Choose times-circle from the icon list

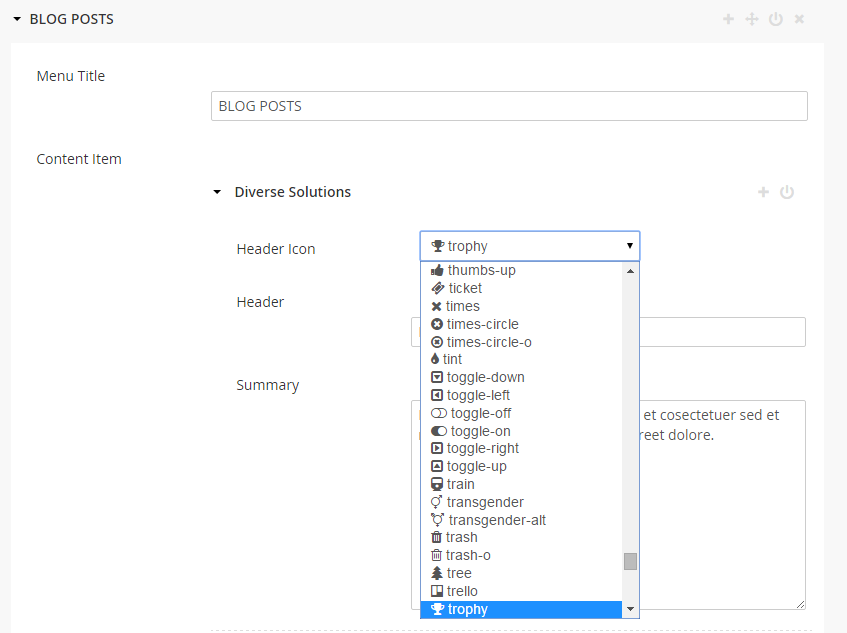coord(482,324)
